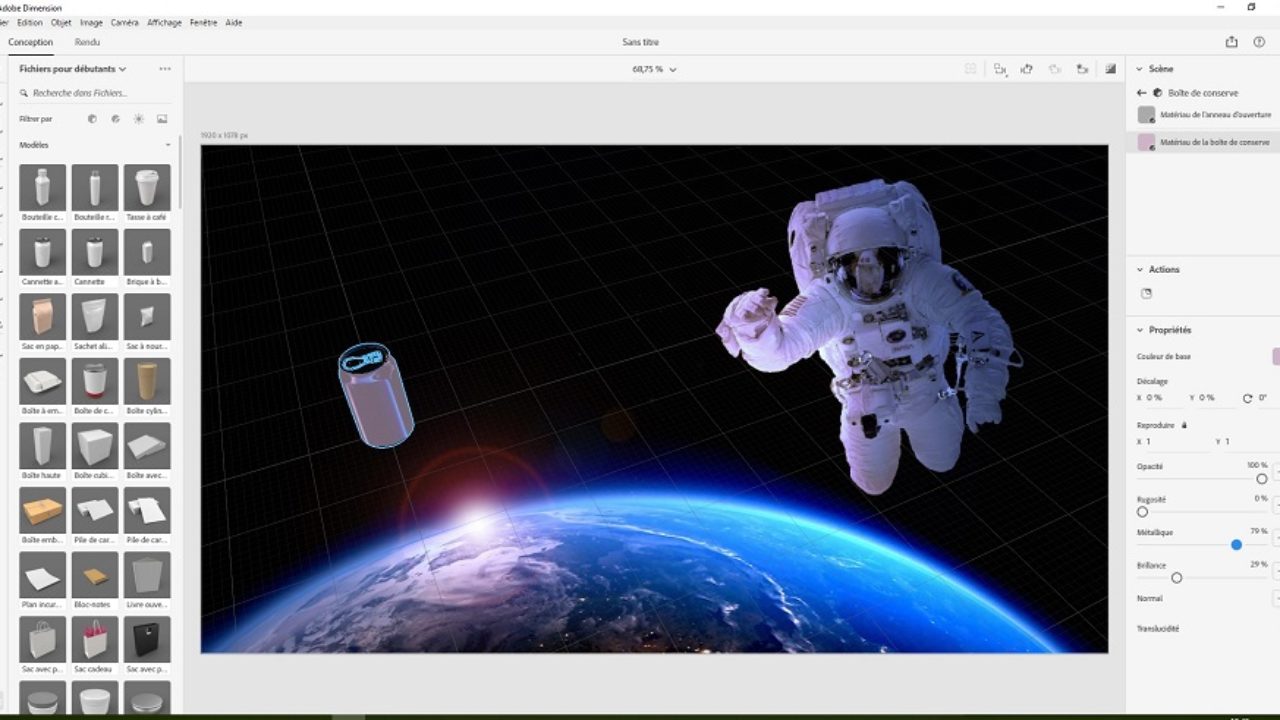Click the lock icon next to Reproduire

1184,425
